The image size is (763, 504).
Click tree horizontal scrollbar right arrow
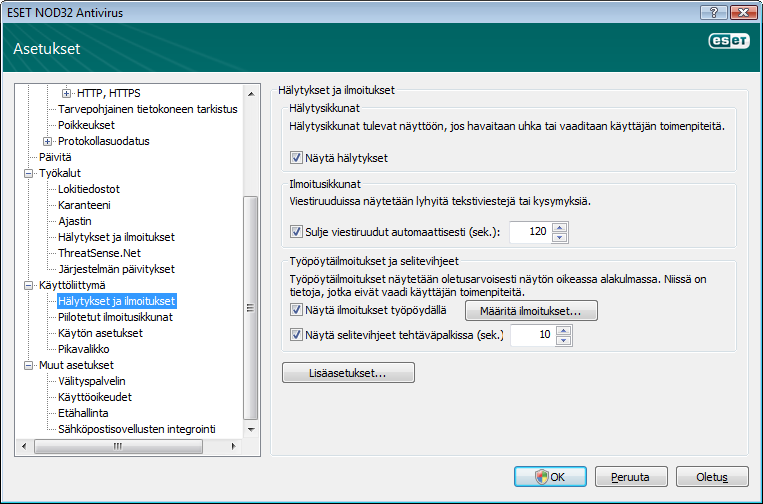[233, 446]
